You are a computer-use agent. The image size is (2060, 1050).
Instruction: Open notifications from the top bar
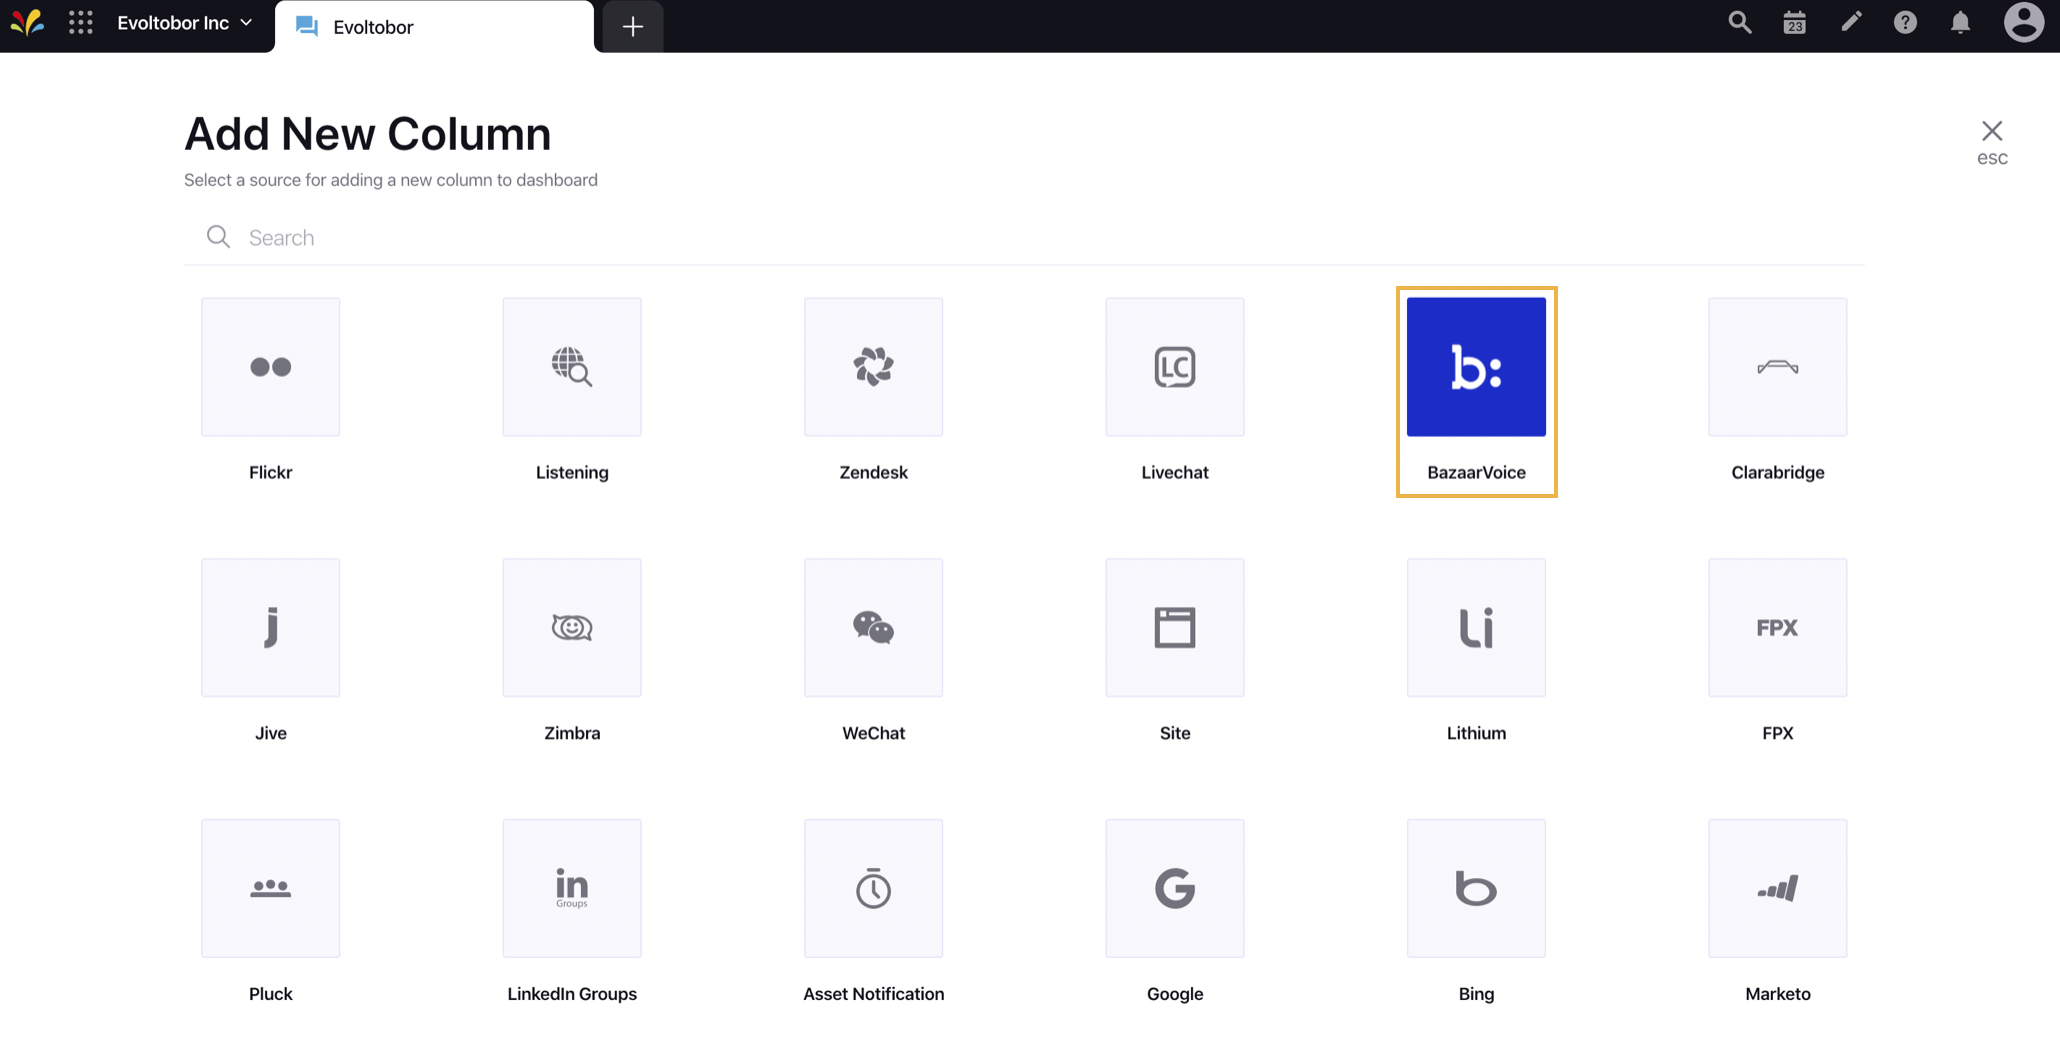pyautogui.click(x=1960, y=22)
